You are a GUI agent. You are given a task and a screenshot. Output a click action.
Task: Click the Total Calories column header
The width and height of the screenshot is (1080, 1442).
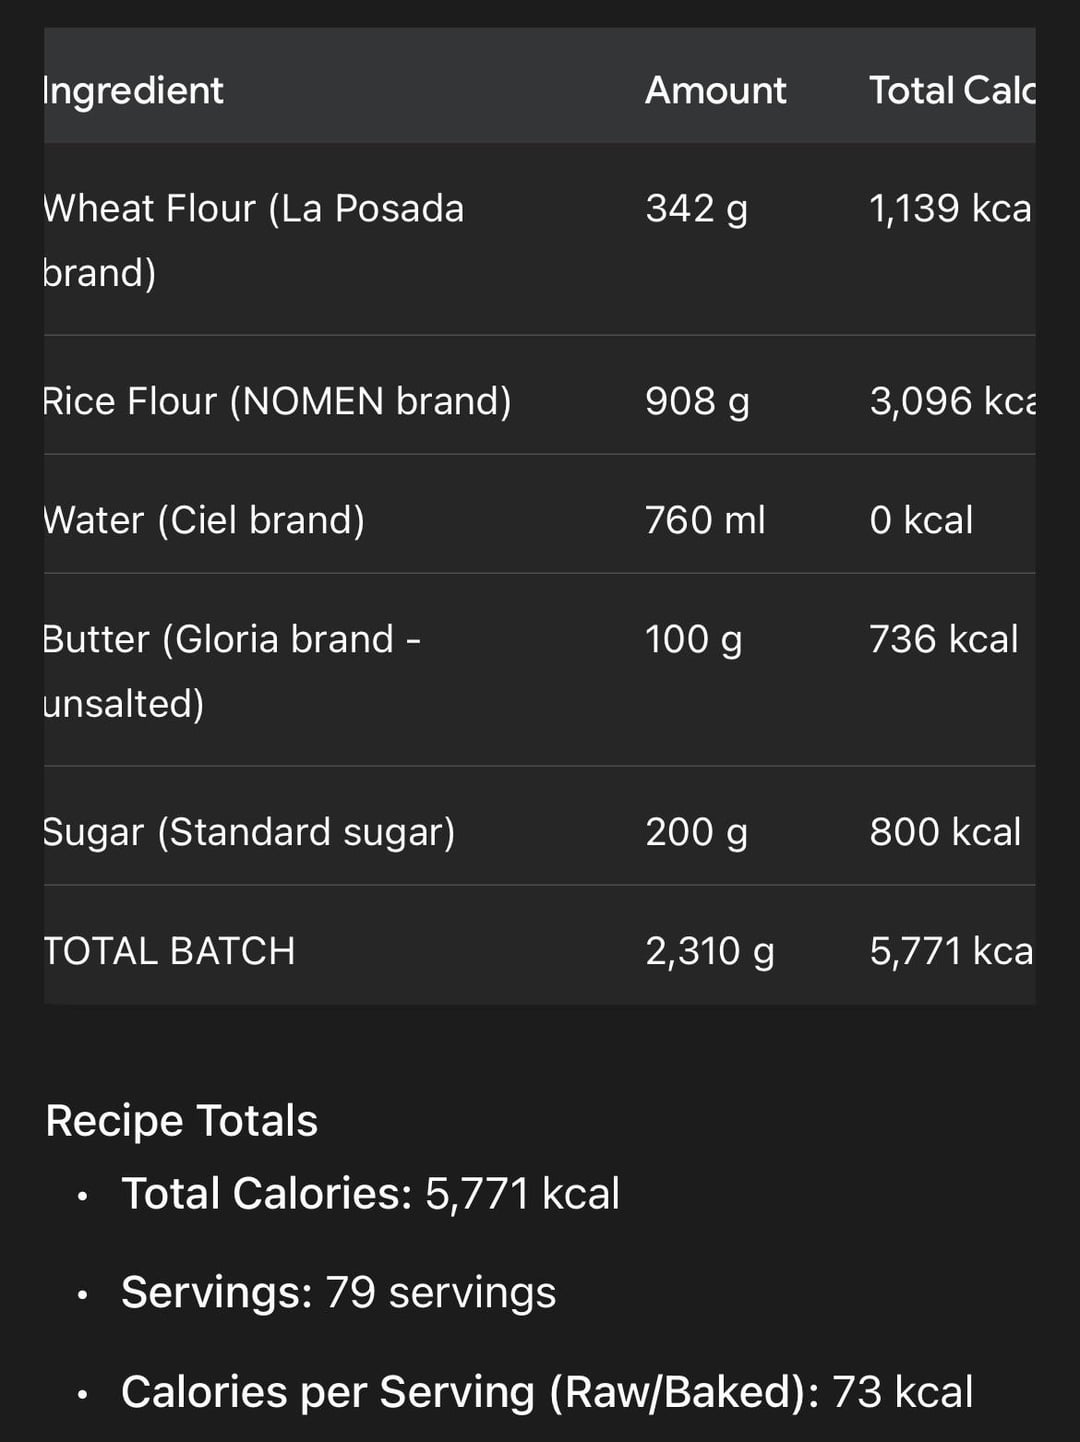950,91
